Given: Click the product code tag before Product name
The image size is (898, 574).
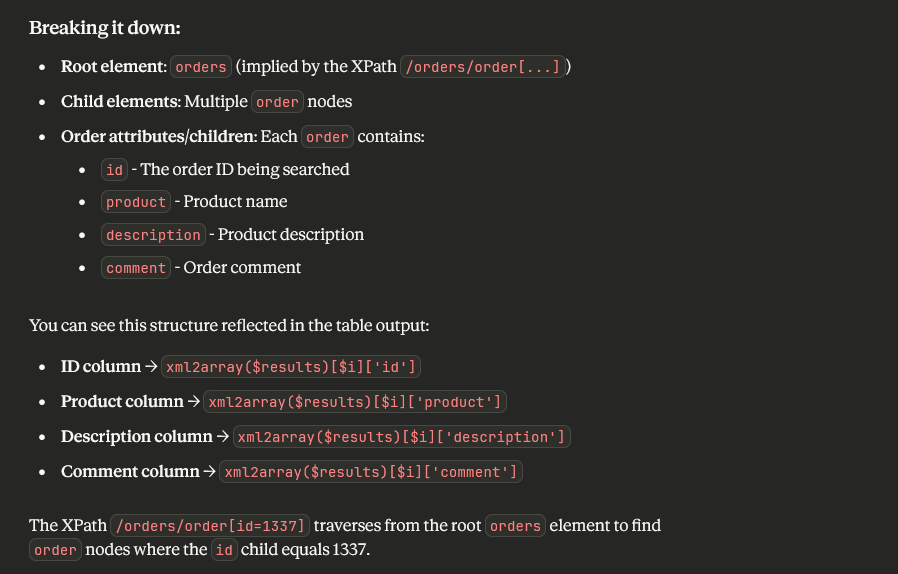Looking at the screenshot, I should pyautogui.click(x=136, y=202).
